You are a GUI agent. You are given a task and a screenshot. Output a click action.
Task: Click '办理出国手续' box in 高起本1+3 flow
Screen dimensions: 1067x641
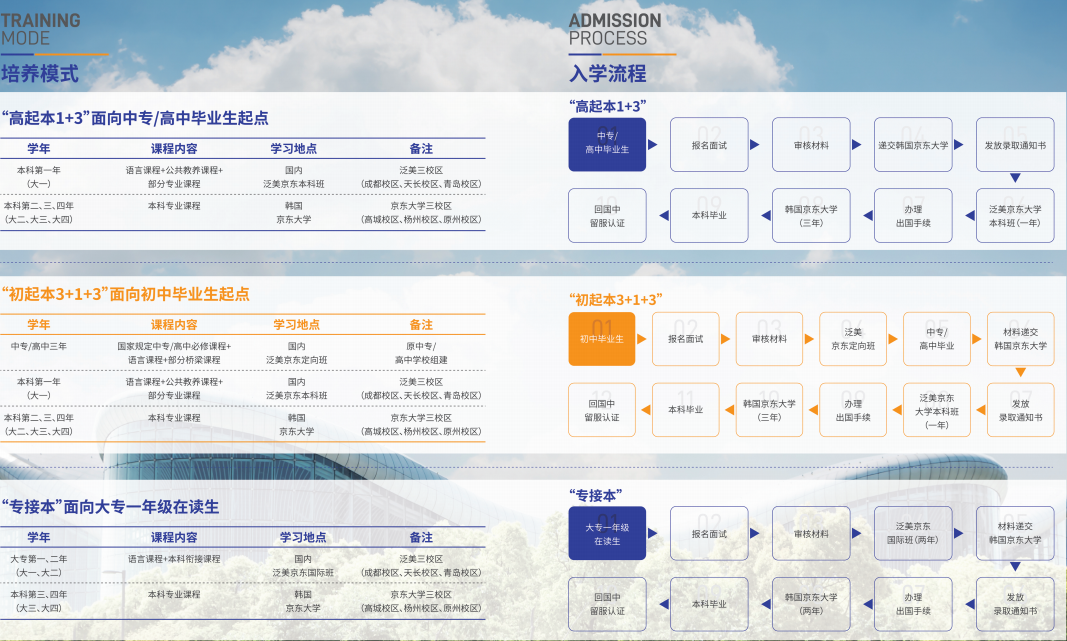tap(913, 216)
